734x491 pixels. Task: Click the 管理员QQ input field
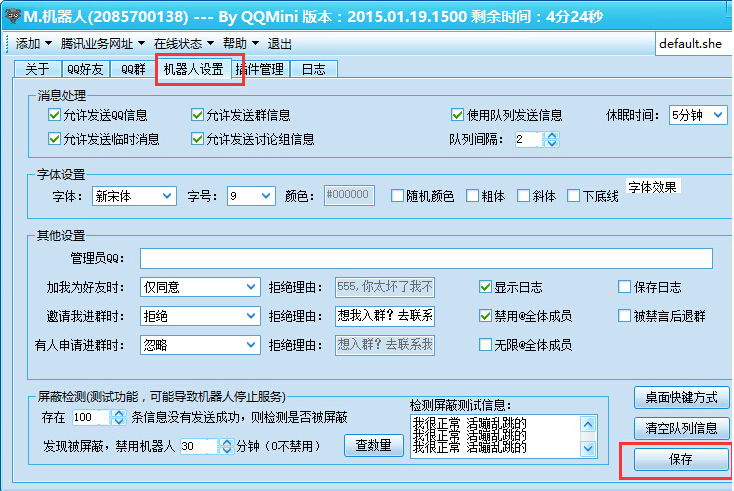[426, 259]
